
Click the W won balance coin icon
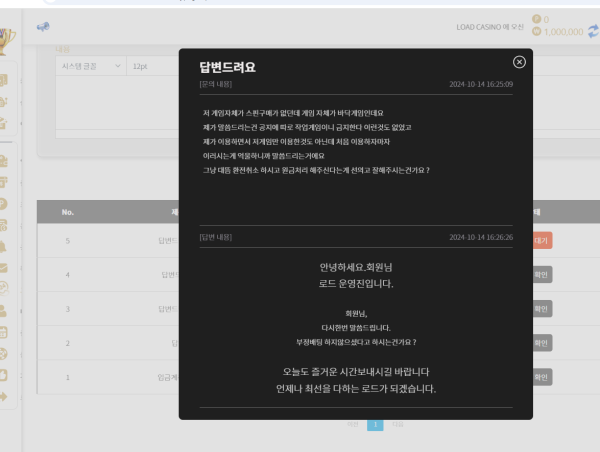[x=536, y=32]
